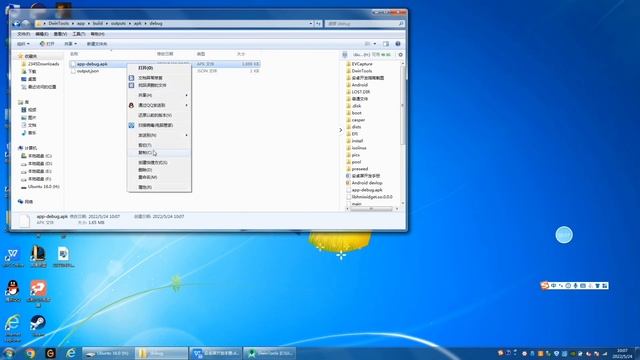Click the Open button in Explorer toolbar
The width and height of the screenshot is (640, 360).
47,44
